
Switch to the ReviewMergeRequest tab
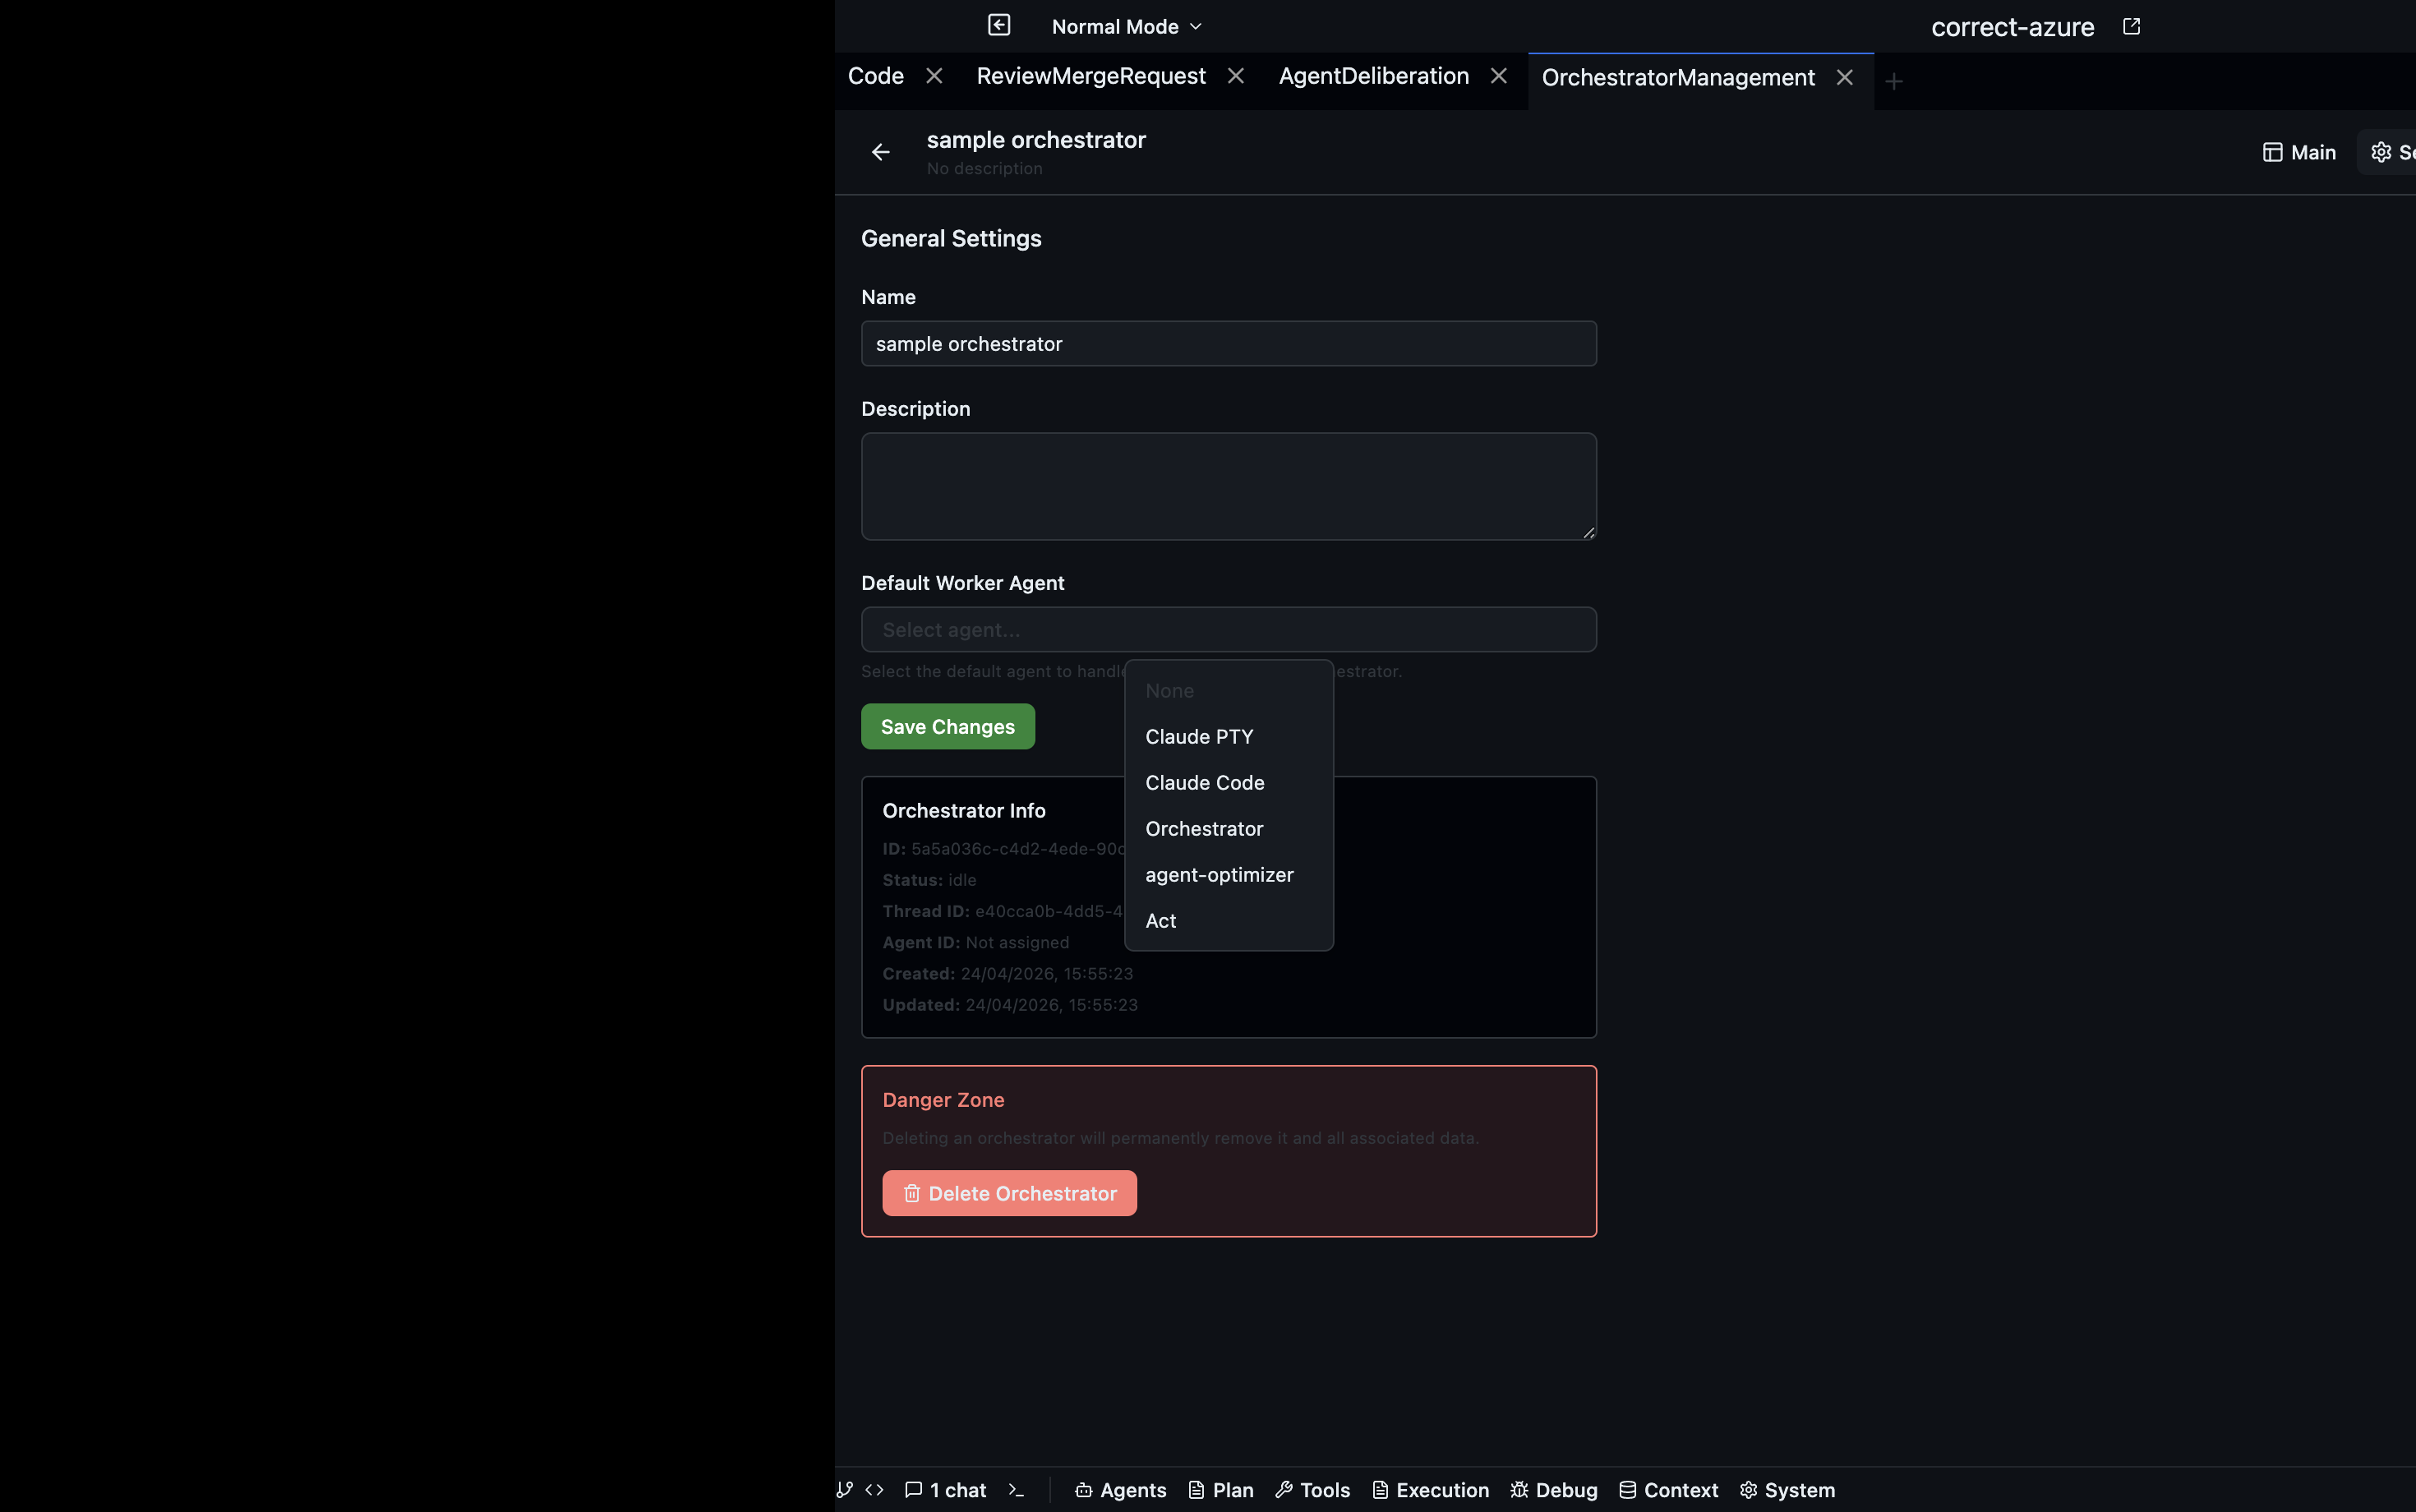[x=1091, y=75]
